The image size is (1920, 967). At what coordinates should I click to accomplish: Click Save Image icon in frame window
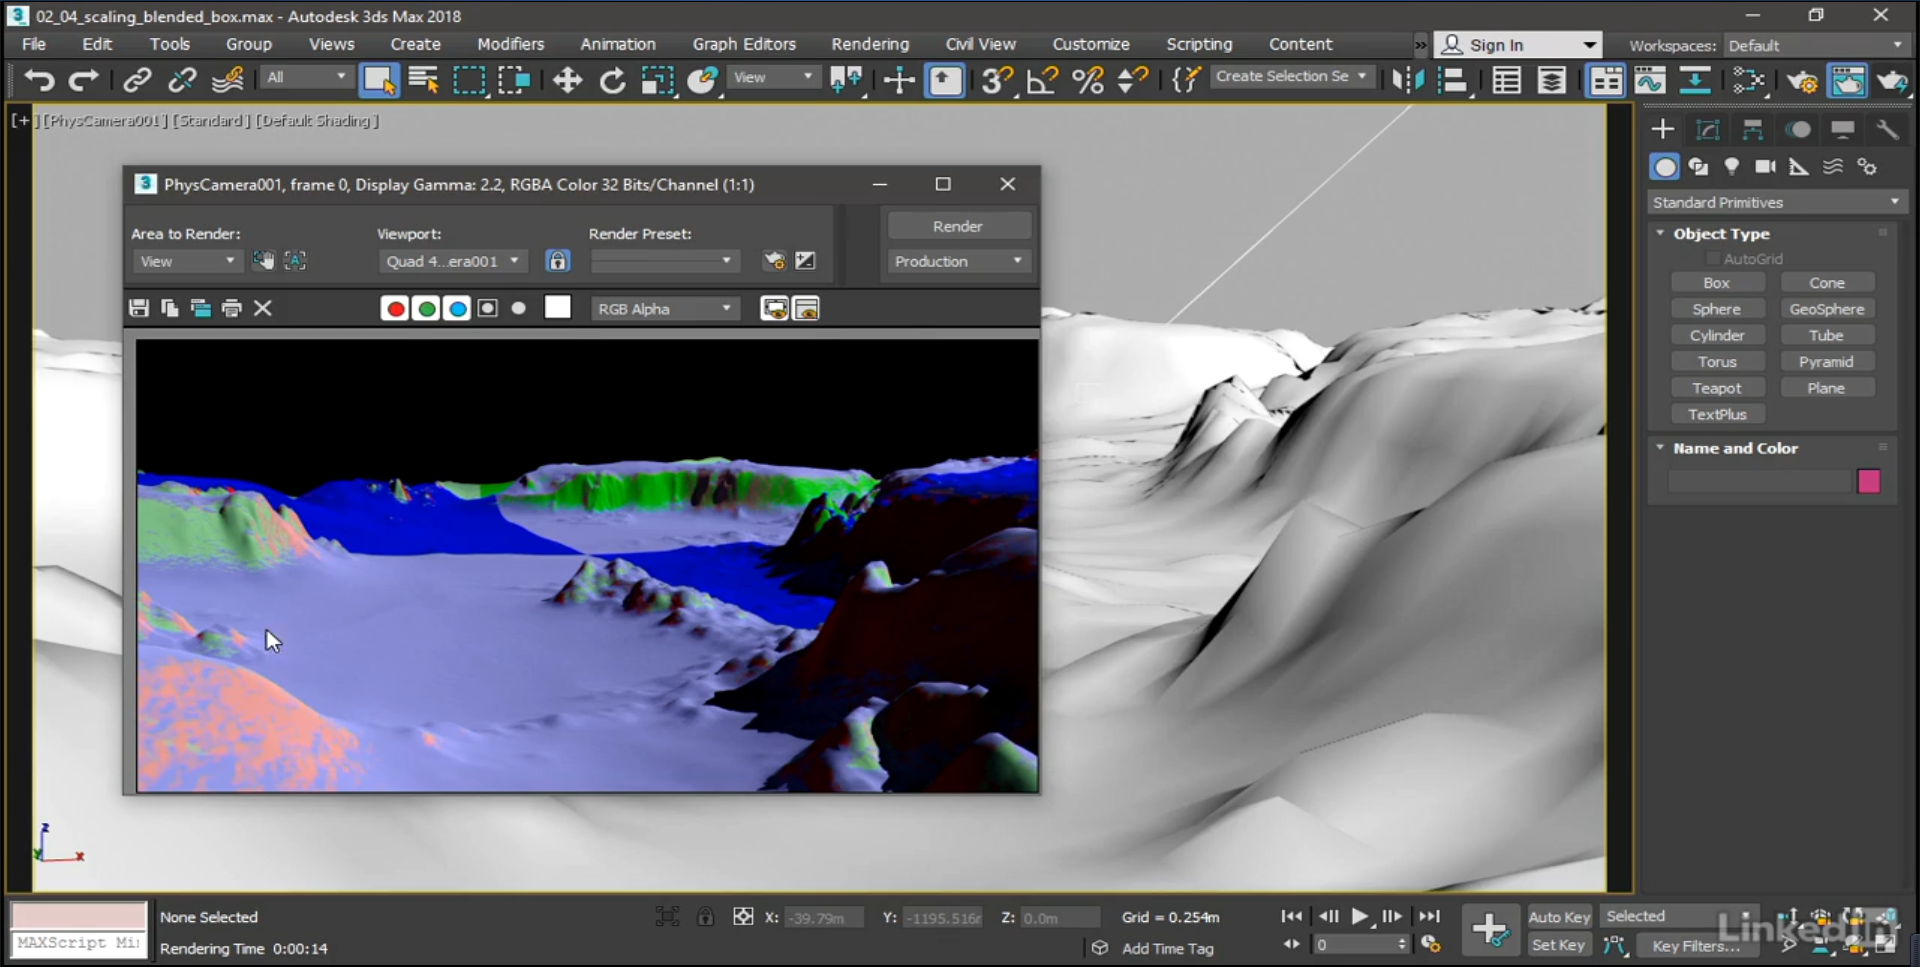(139, 308)
